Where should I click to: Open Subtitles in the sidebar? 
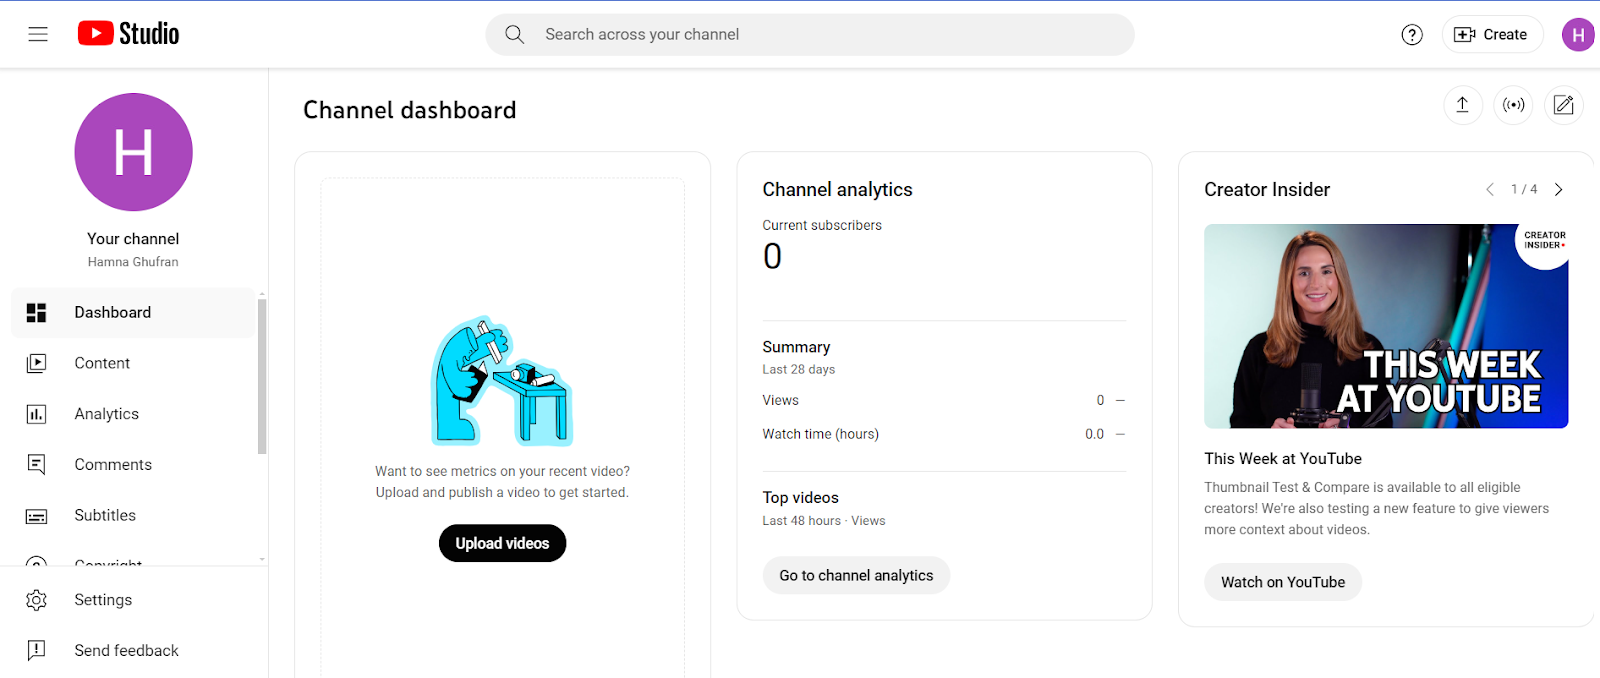(x=133, y=516)
